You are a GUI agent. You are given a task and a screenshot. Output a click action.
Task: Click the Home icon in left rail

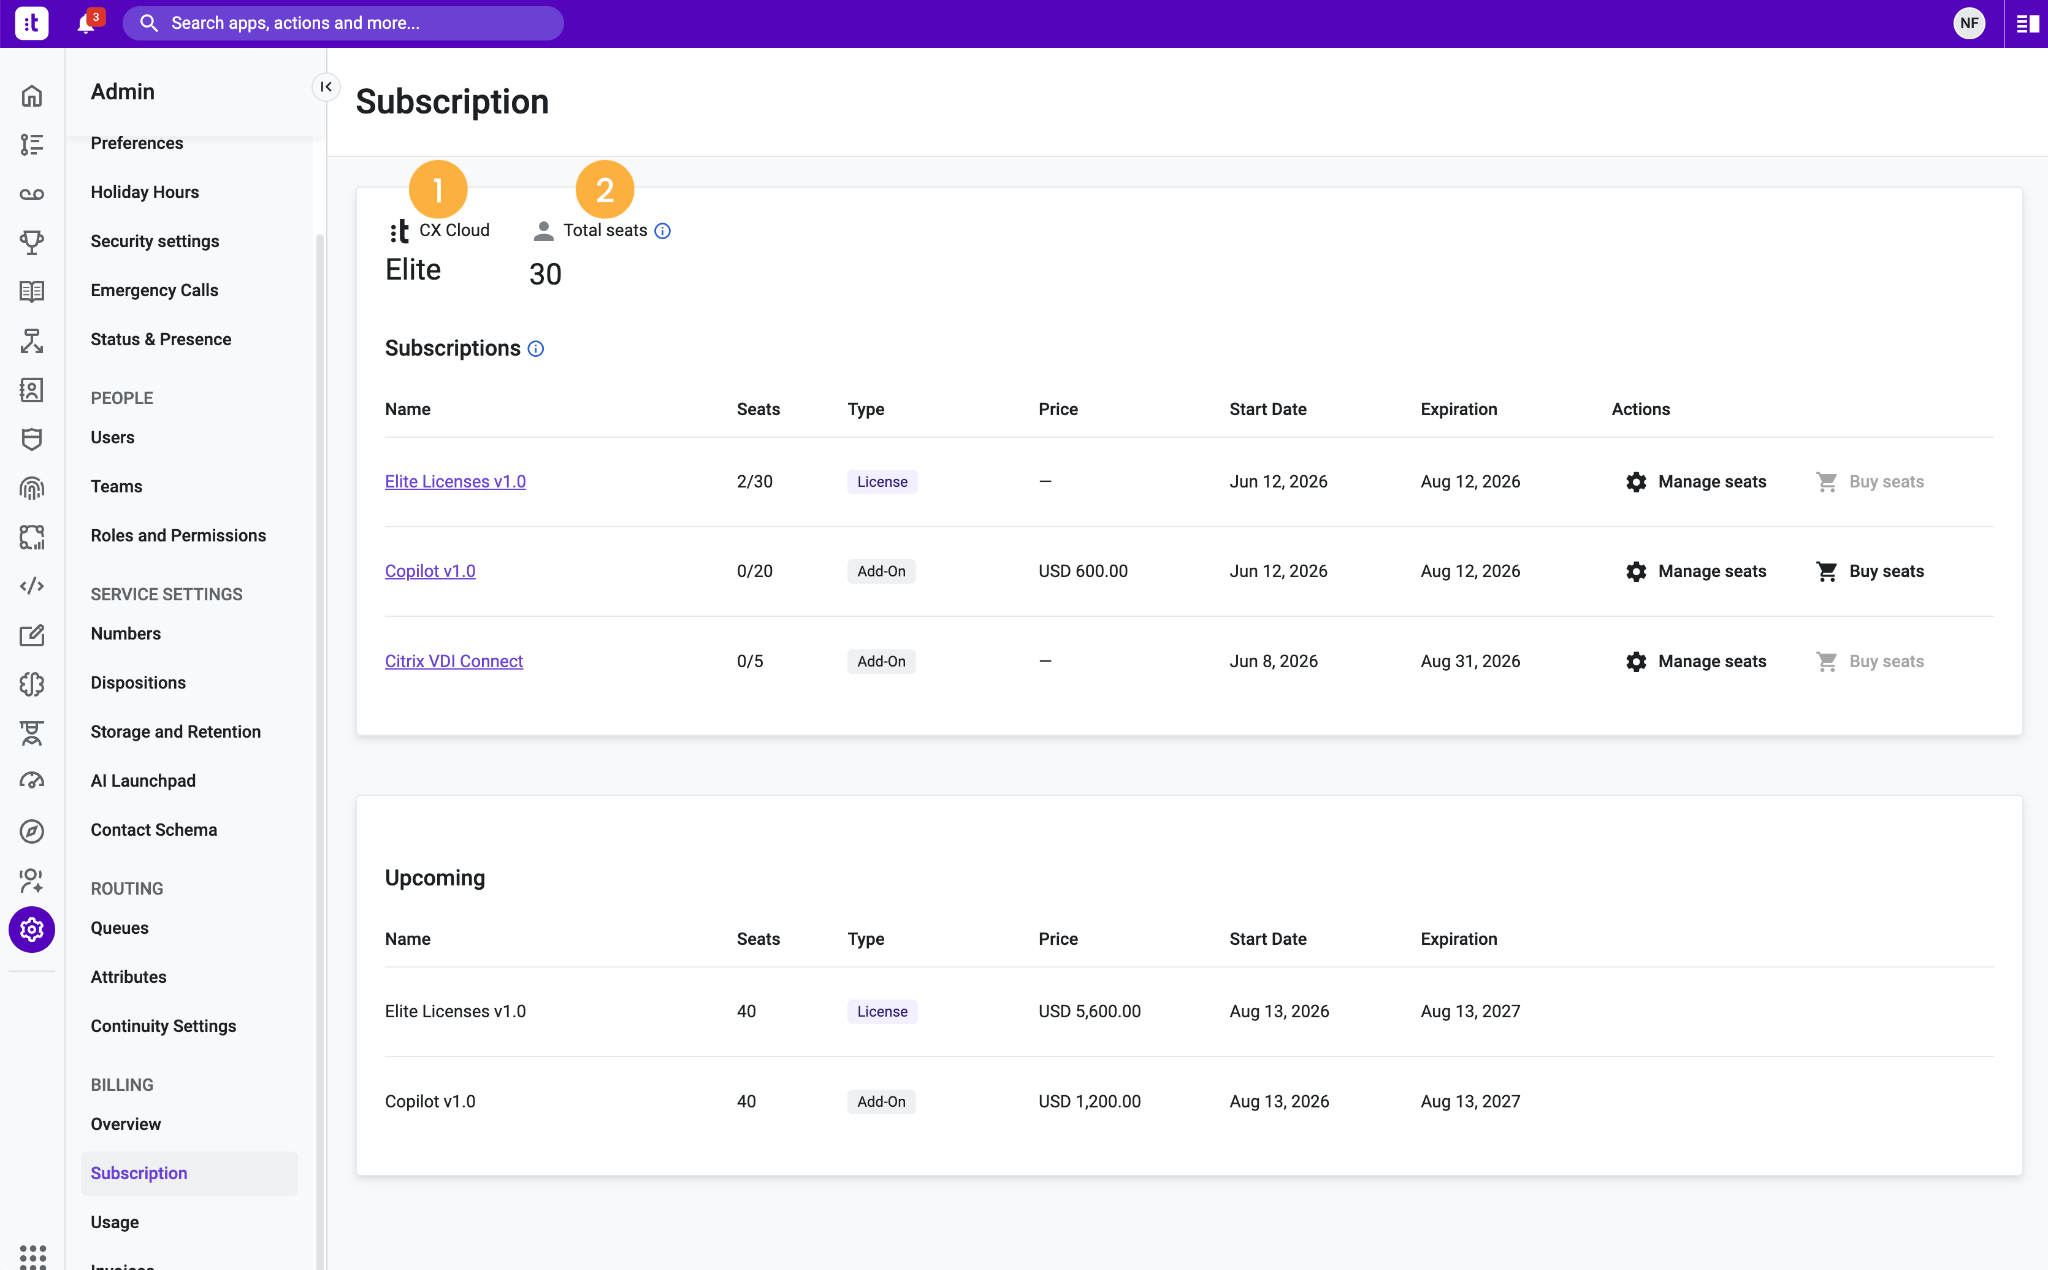32,96
